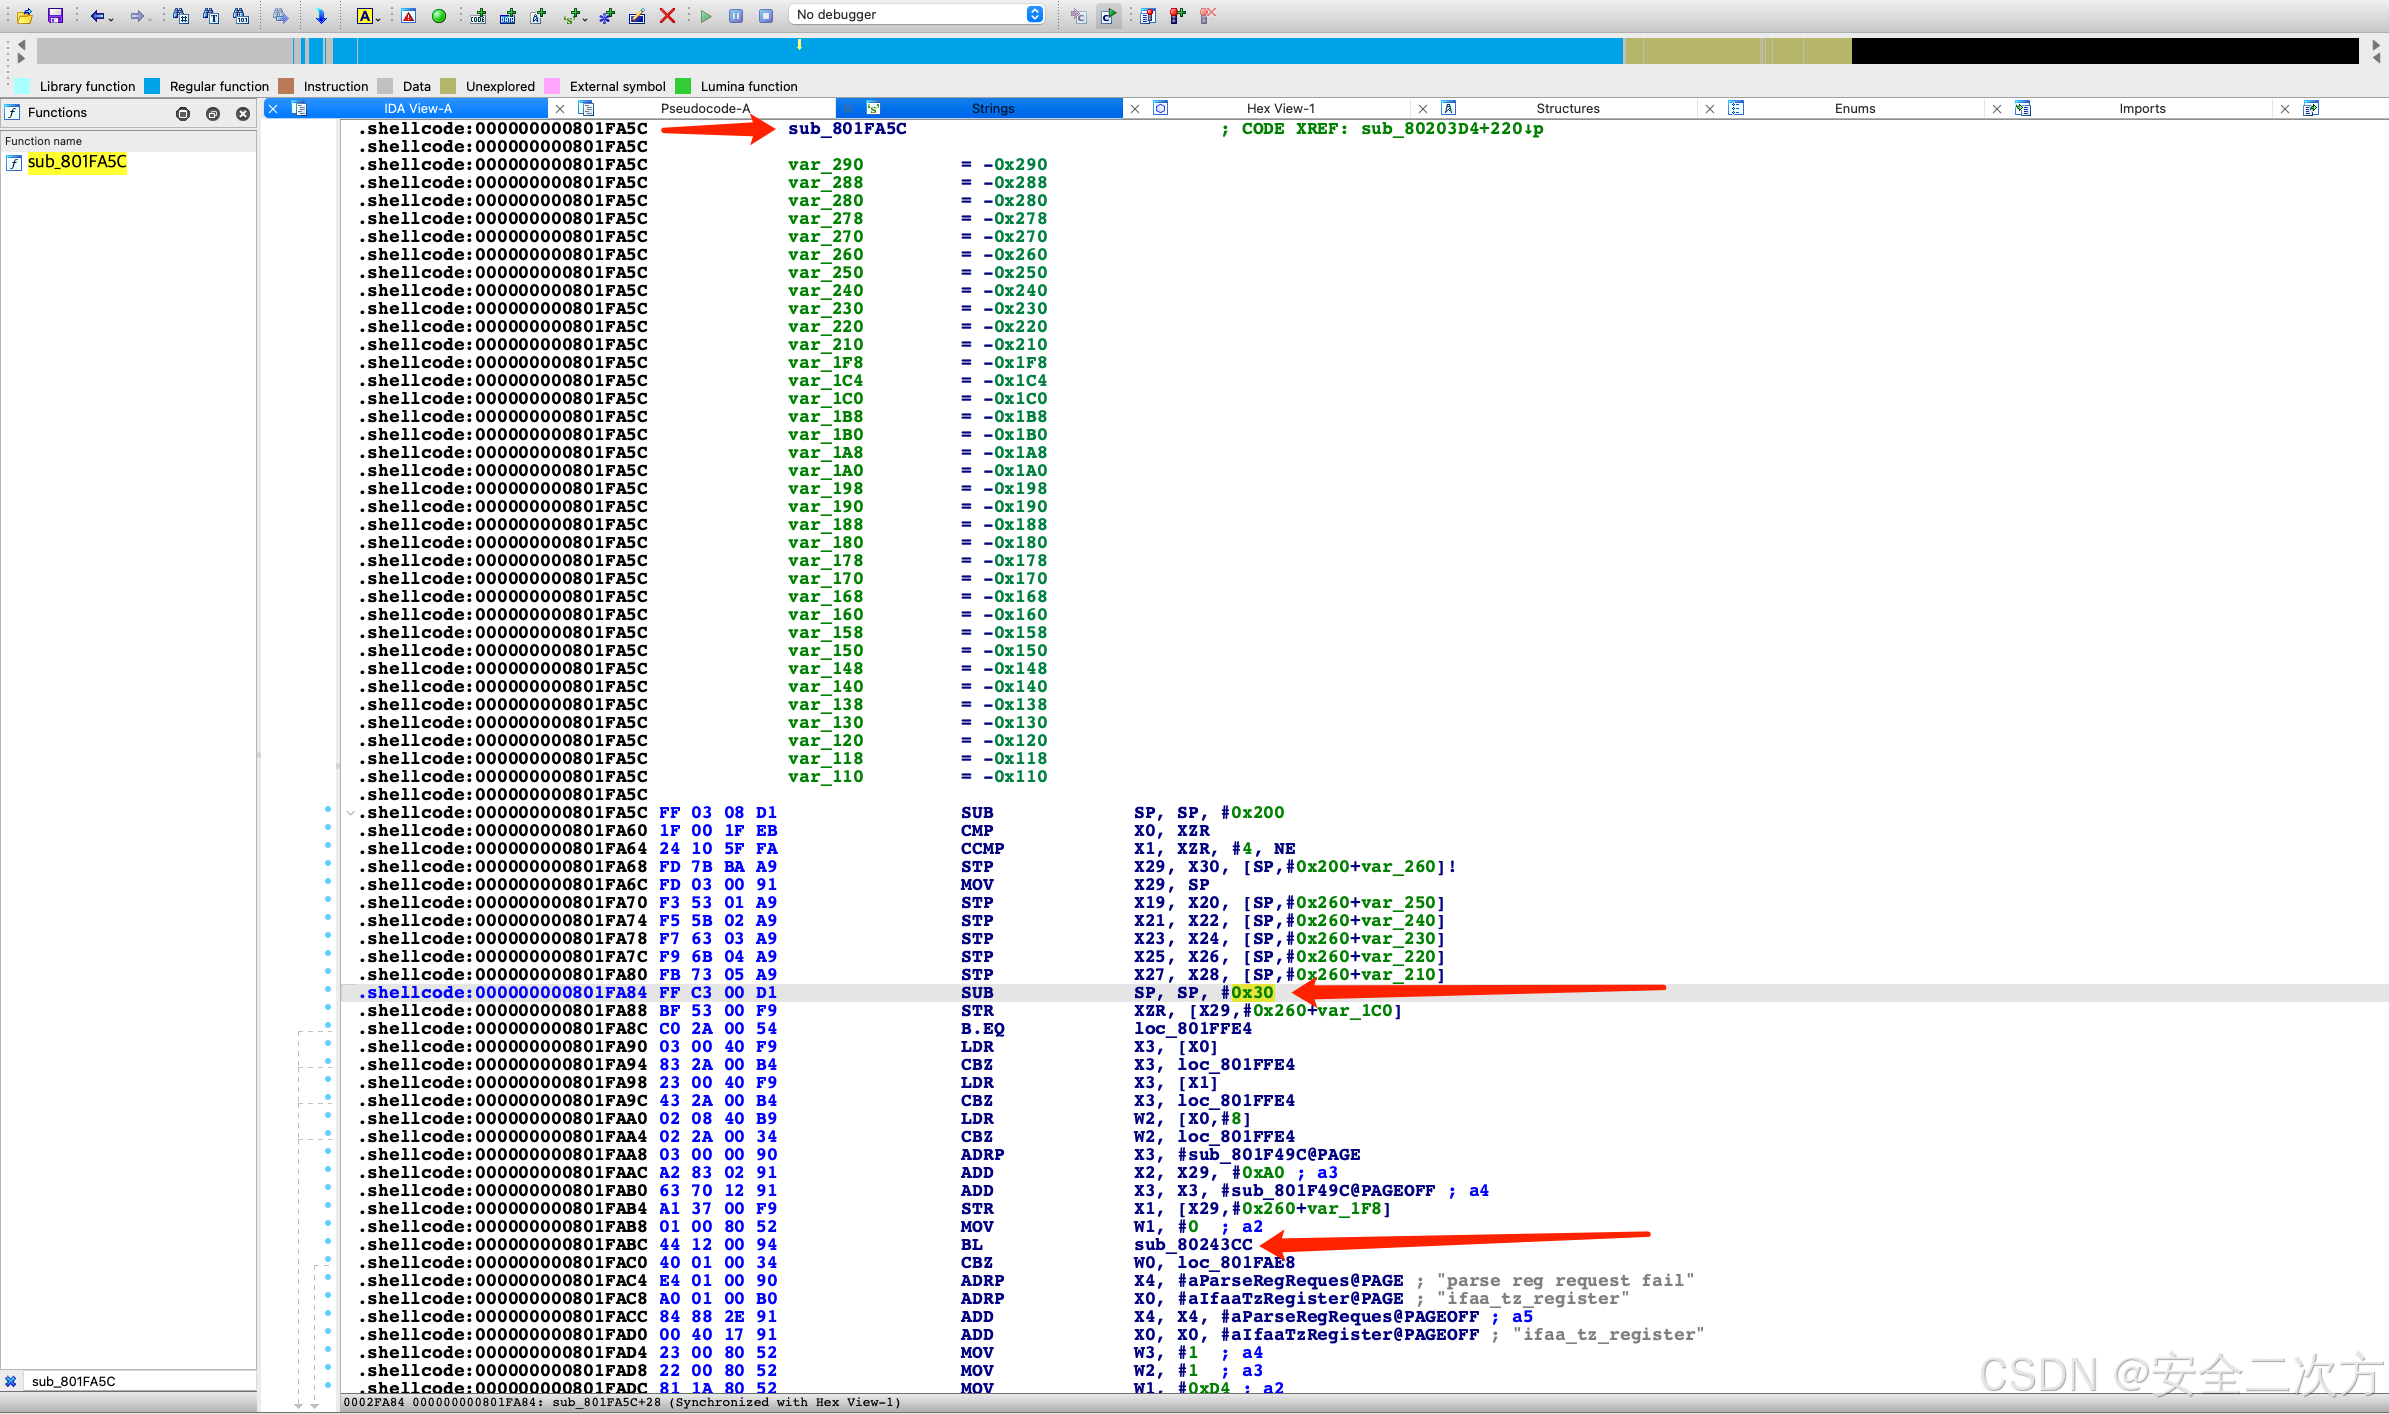
Task: Open the Structures tab
Action: point(1567,108)
